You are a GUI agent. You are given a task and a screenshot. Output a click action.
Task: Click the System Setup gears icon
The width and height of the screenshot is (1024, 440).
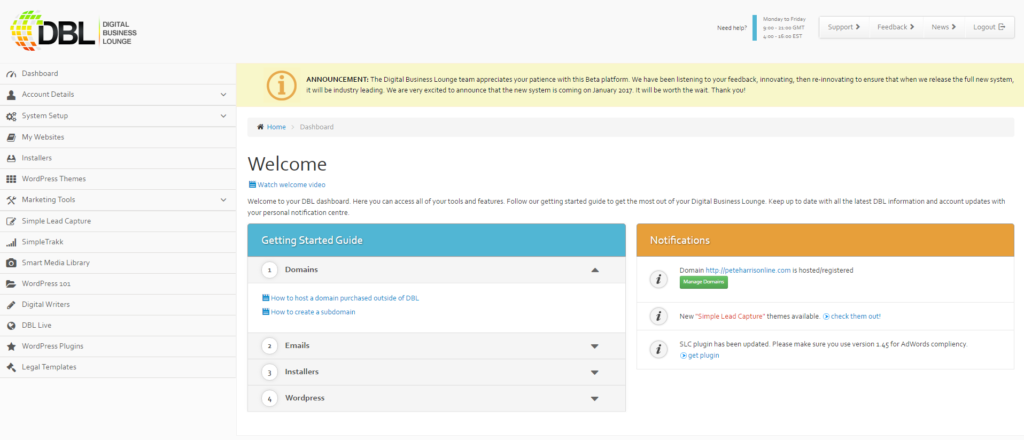[x=11, y=116]
